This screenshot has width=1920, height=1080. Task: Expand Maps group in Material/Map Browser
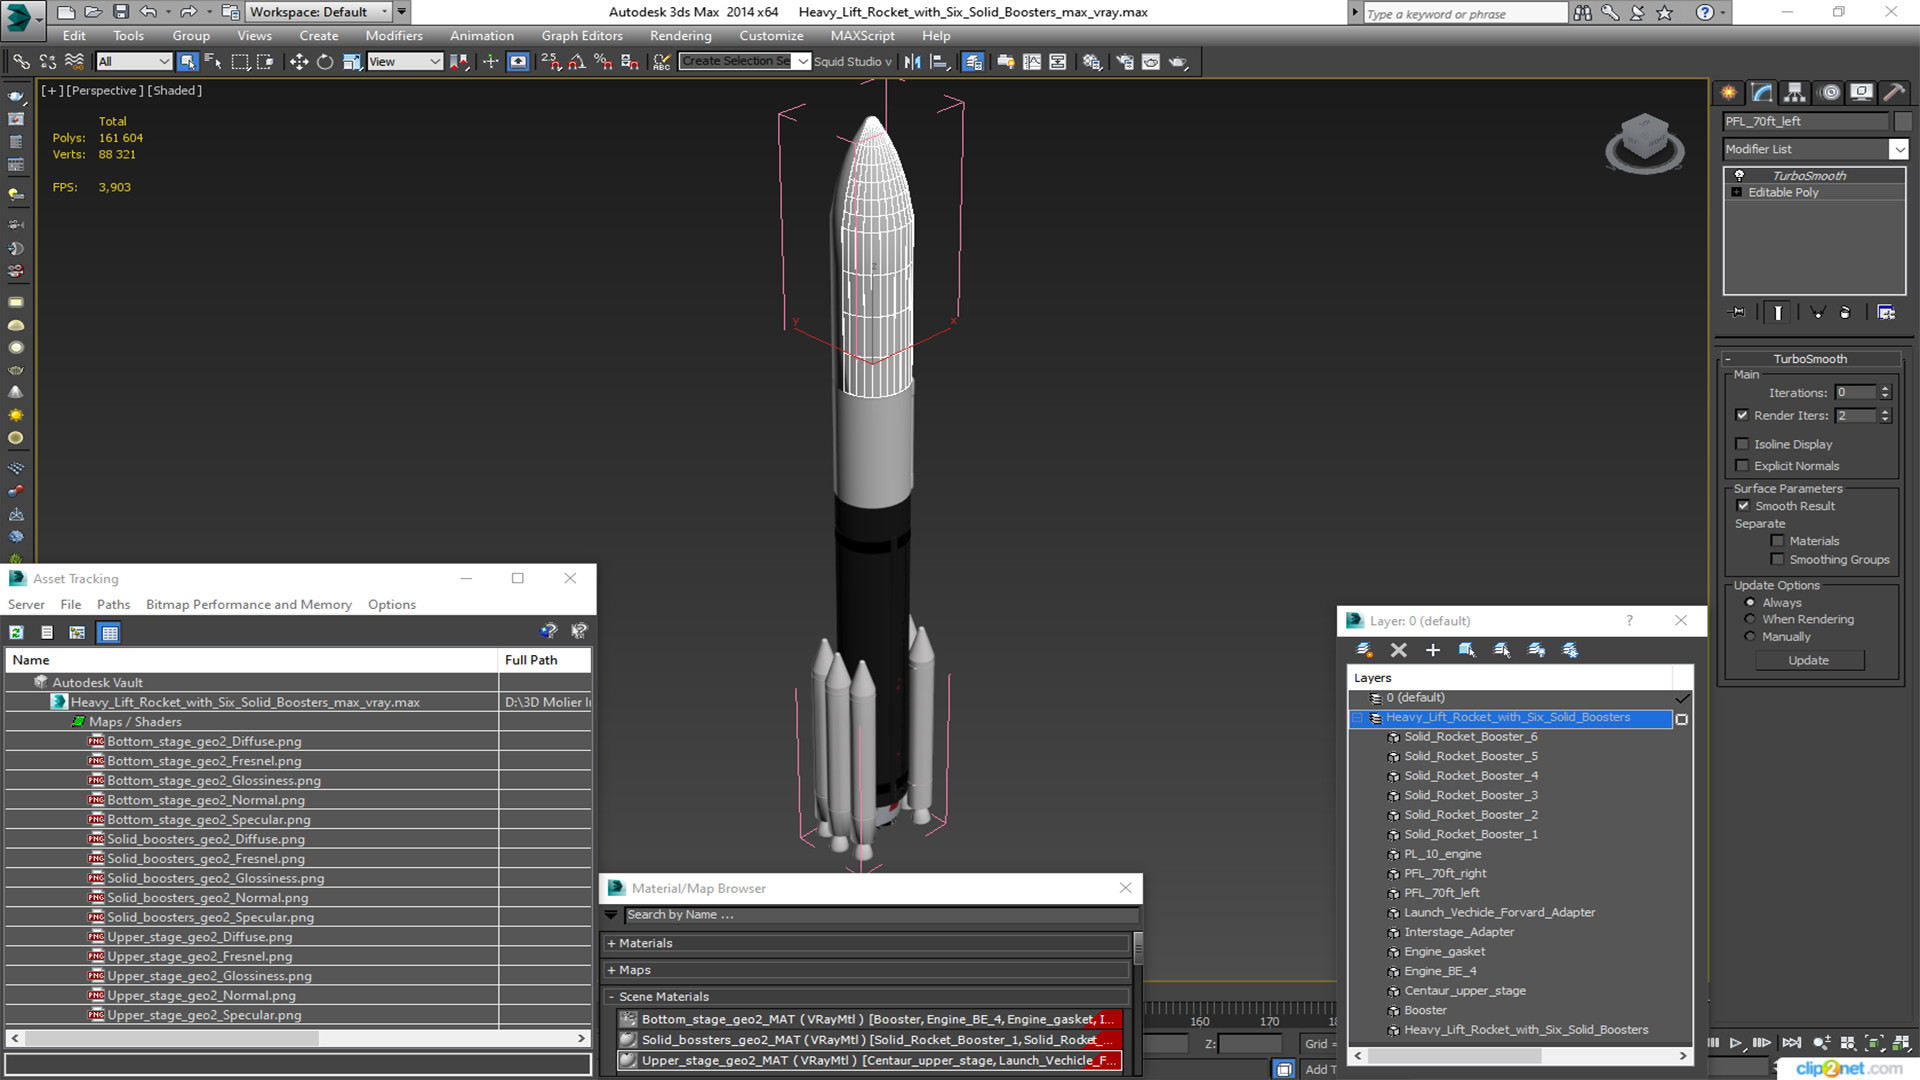click(611, 970)
